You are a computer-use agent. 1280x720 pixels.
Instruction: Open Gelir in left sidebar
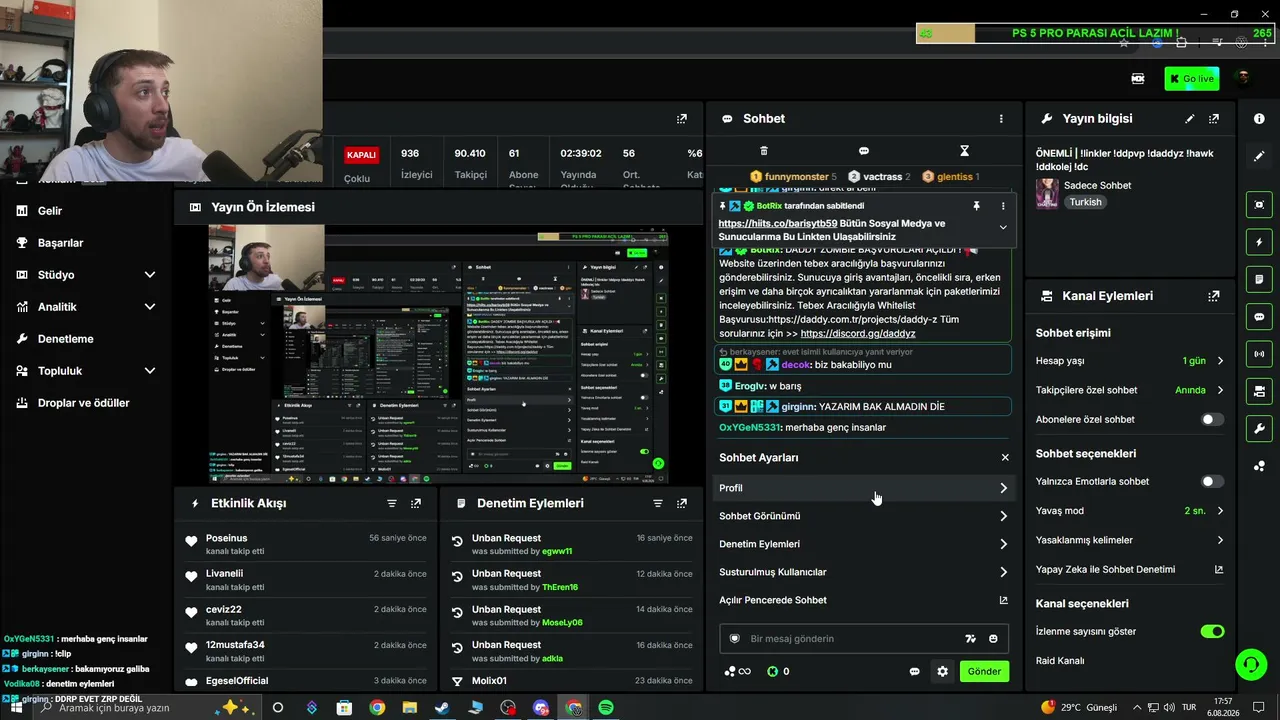coord(50,211)
